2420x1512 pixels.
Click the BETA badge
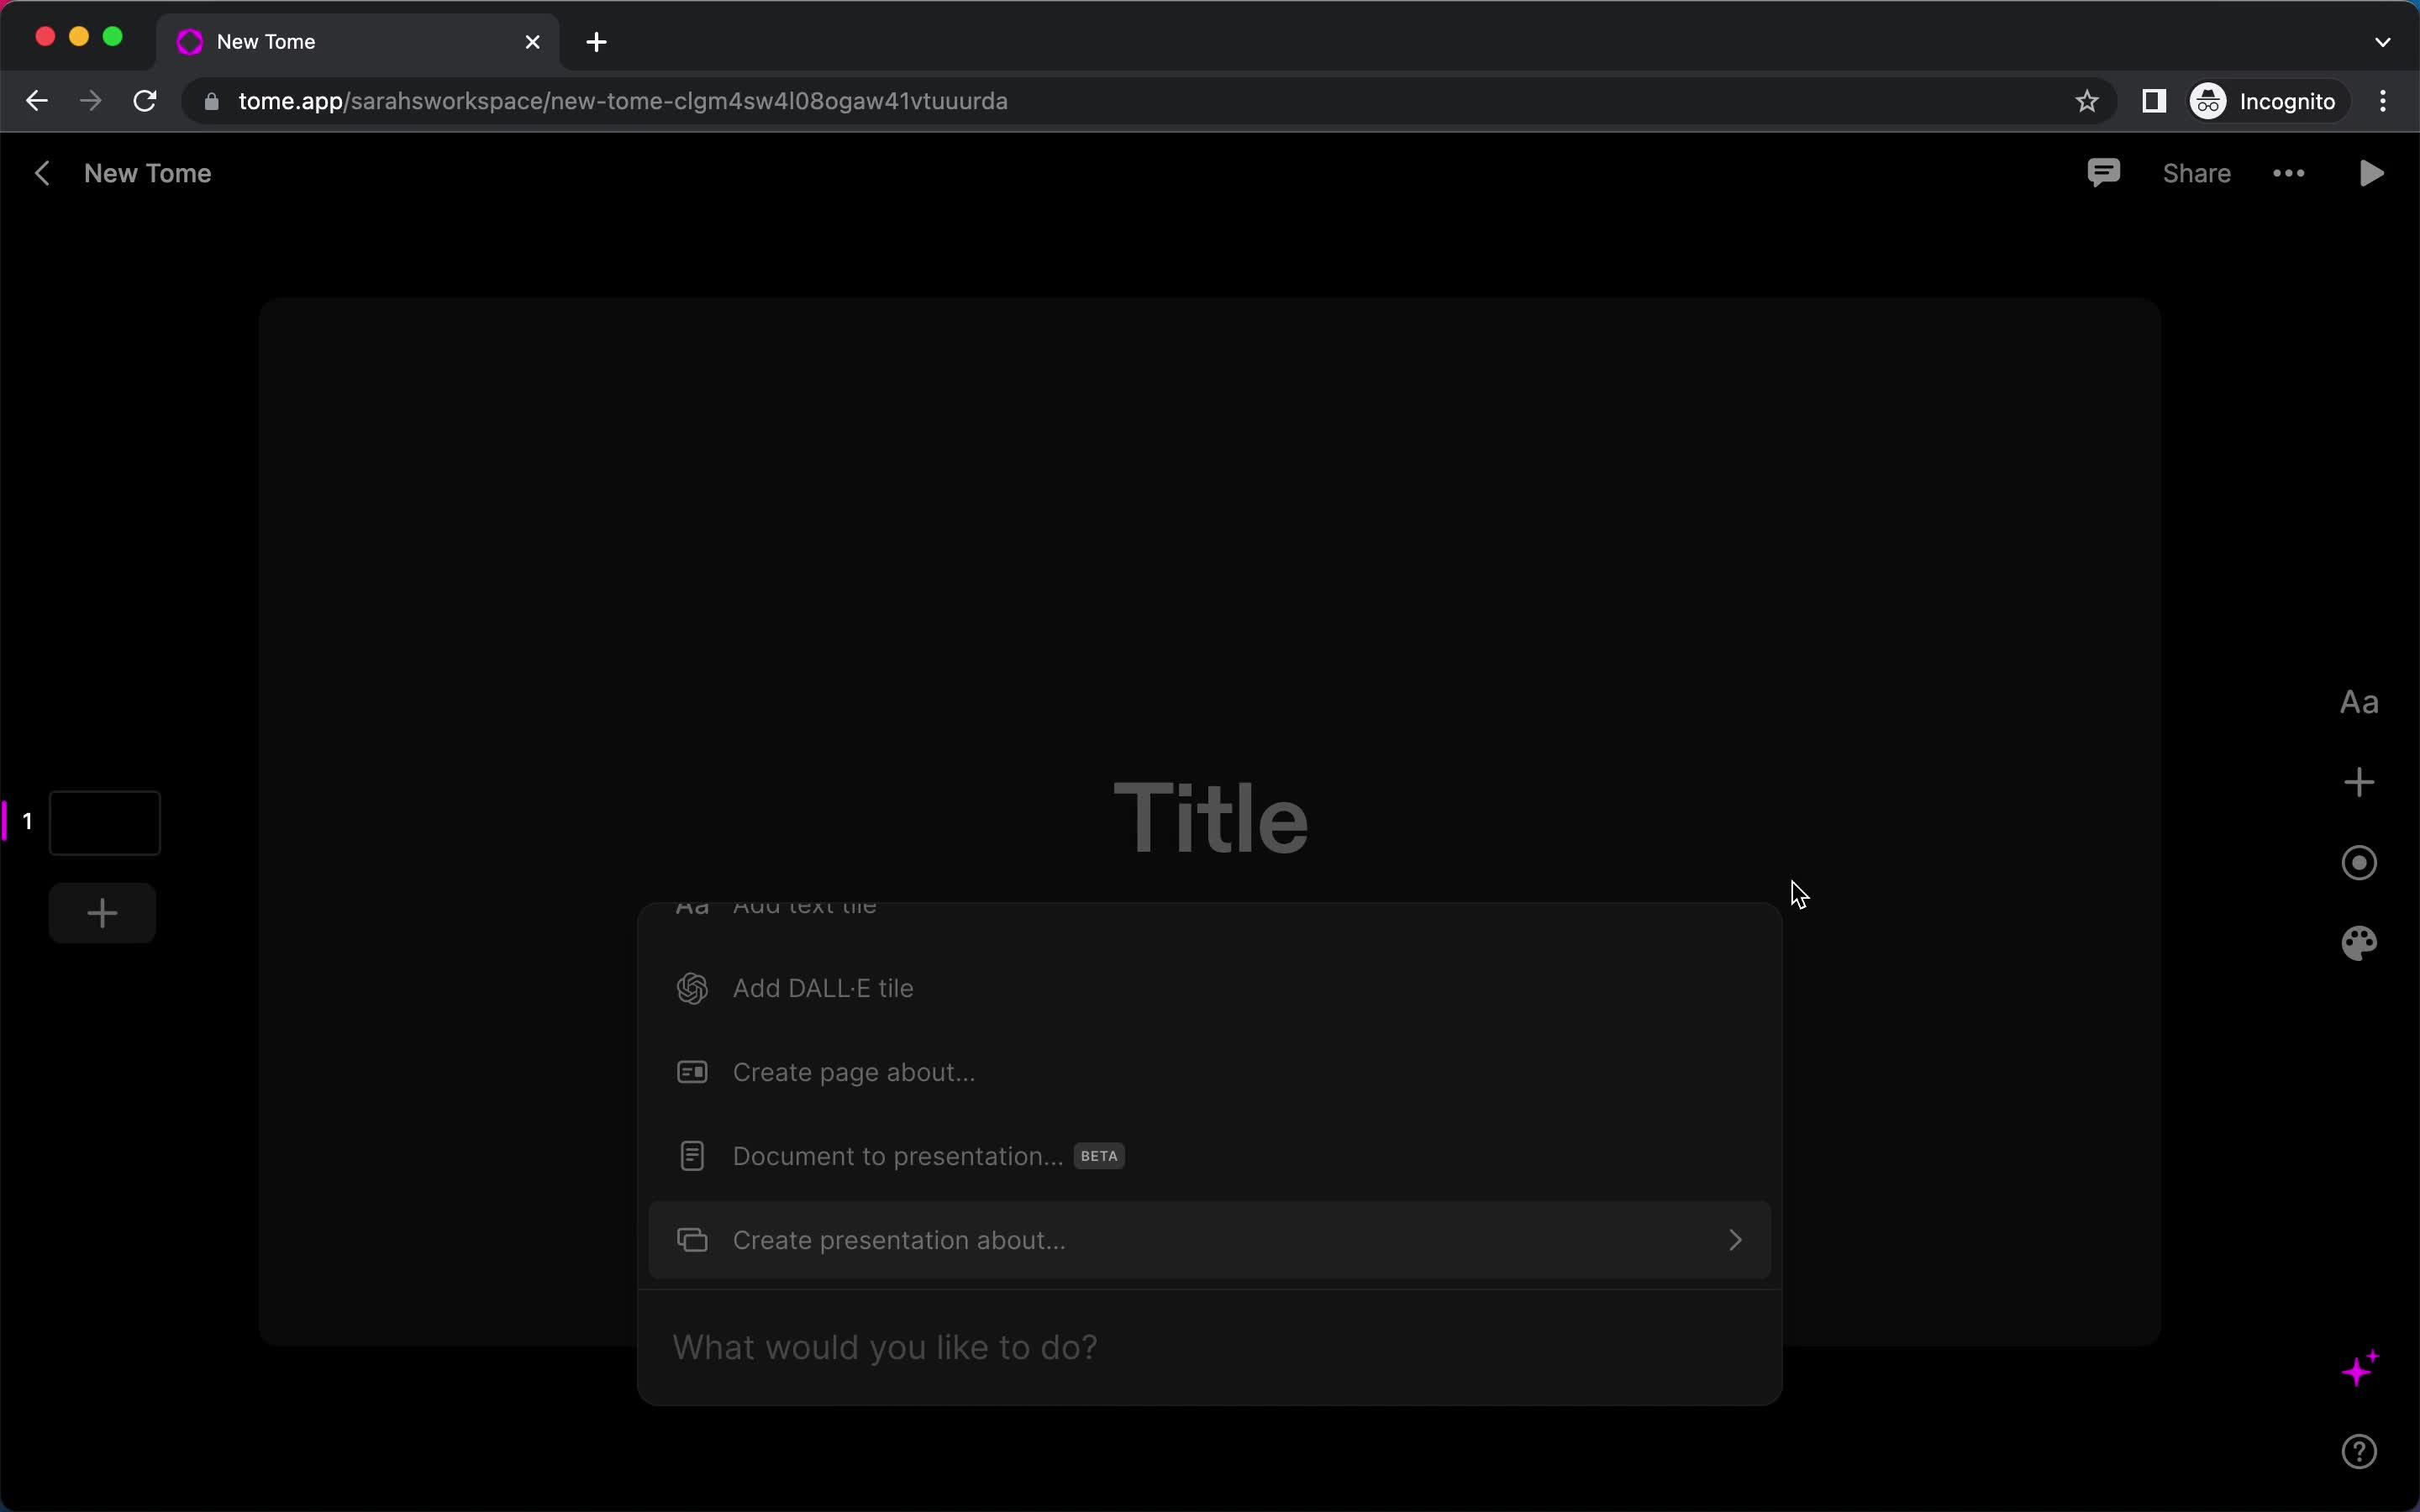pyautogui.click(x=1099, y=1156)
